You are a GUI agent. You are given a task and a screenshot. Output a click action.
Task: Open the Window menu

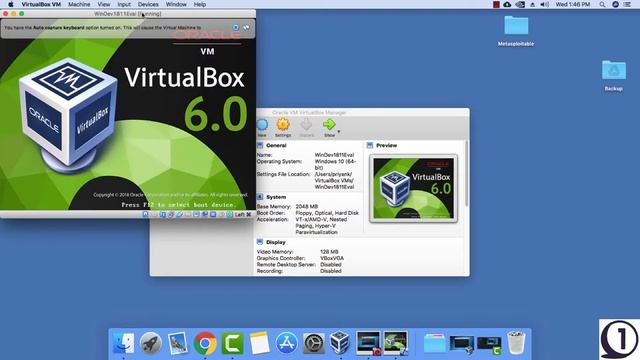(176, 4)
